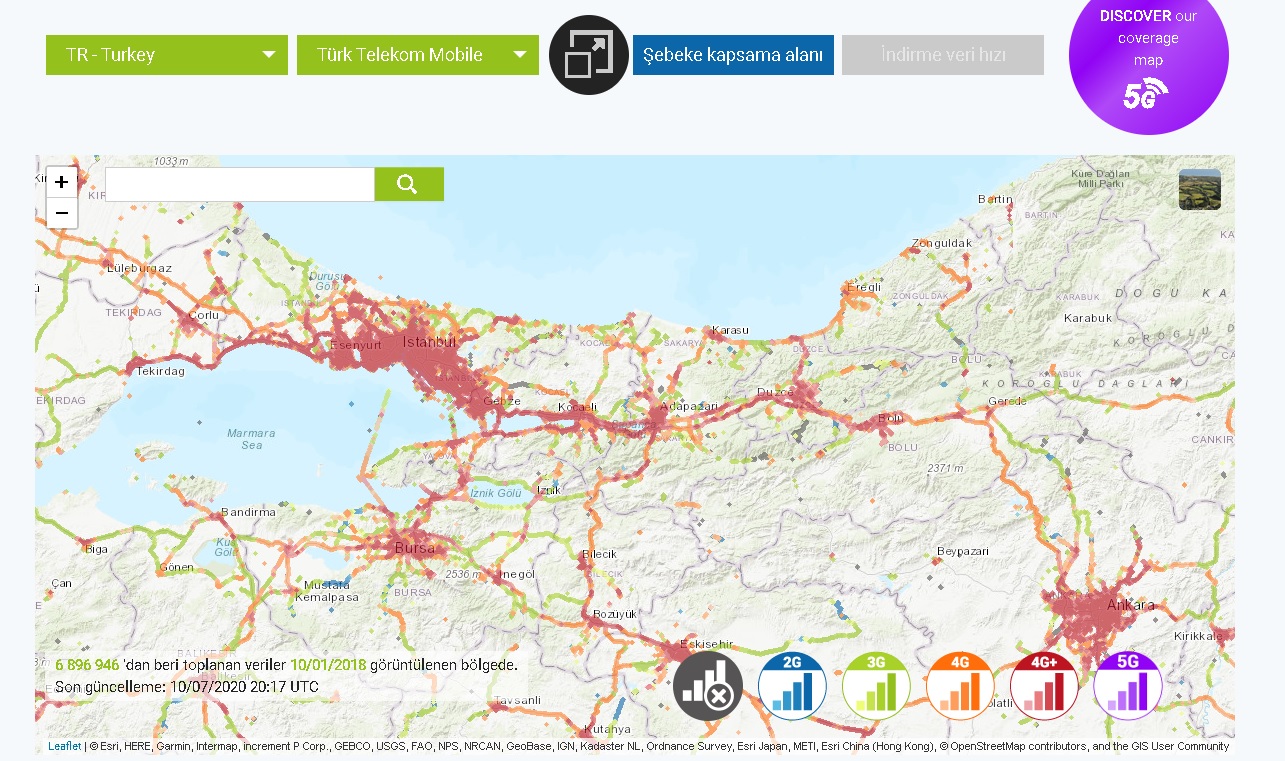Click the Inegöl town label
Screen dimensions: 1285x761
point(518,574)
